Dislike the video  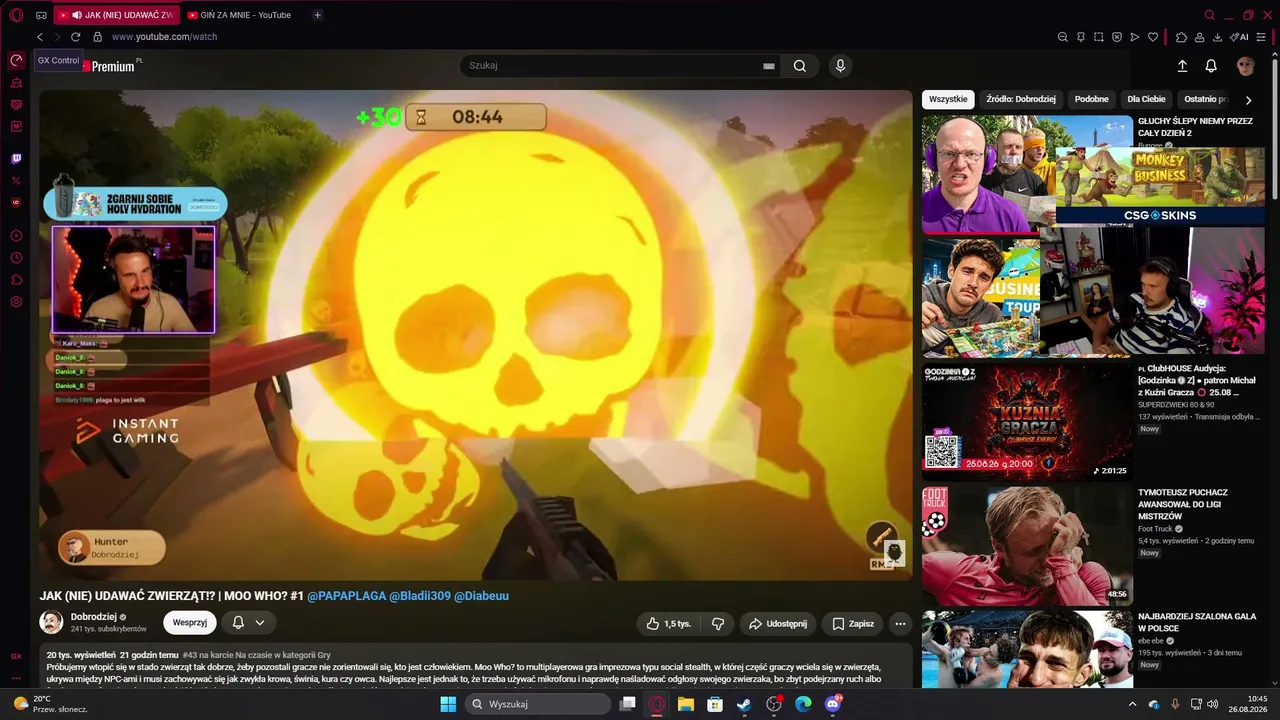coord(718,624)
